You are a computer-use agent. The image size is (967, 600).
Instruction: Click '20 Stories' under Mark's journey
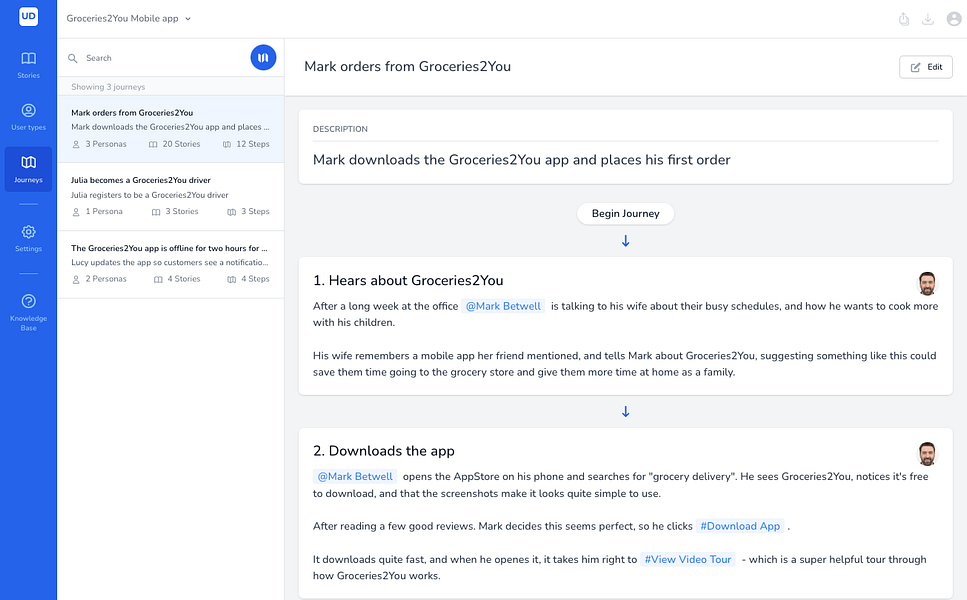[x=175, y=144]
